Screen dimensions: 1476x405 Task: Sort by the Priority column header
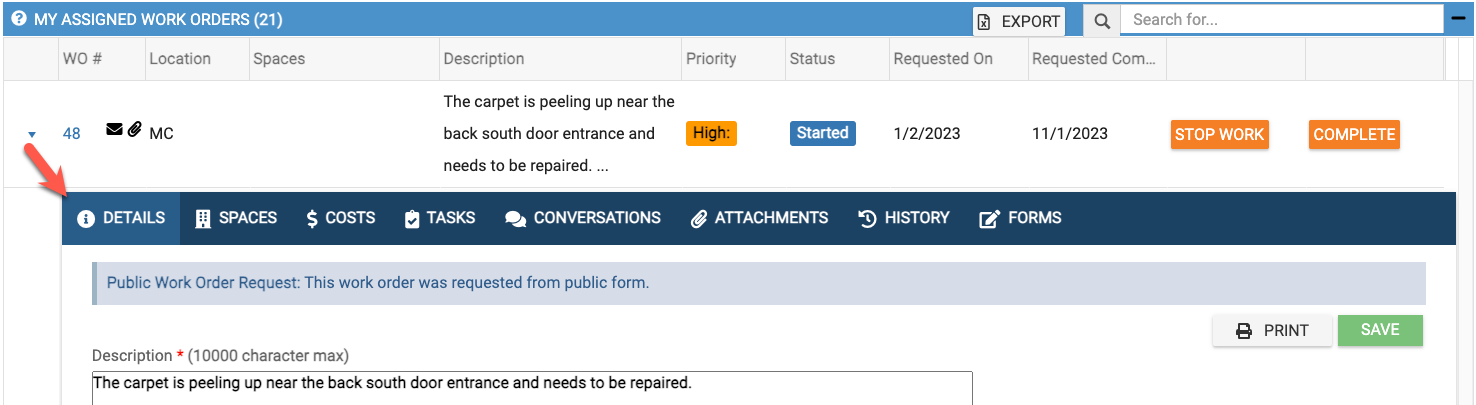[x=711, y=59]
